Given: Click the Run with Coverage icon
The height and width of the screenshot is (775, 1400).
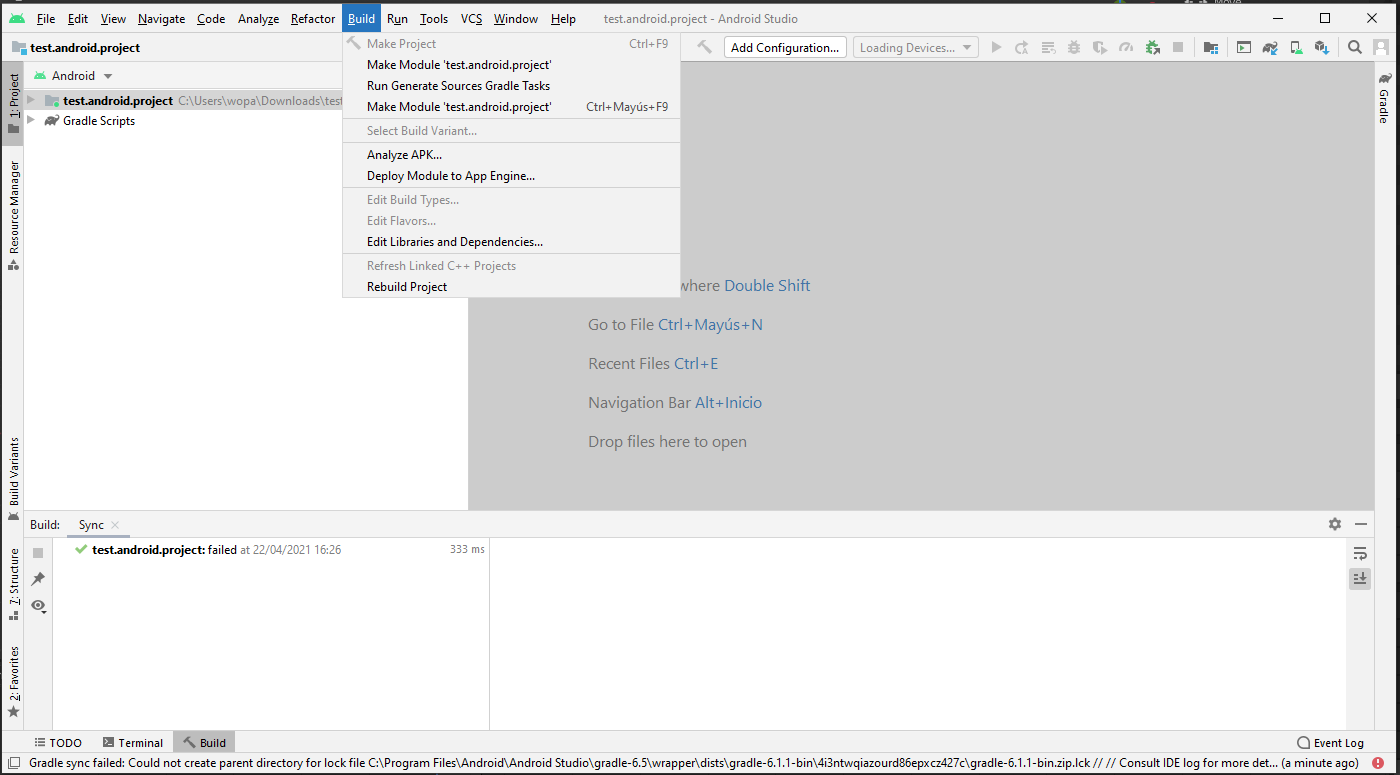Looking at the screenshot, I should [1100, 47].
